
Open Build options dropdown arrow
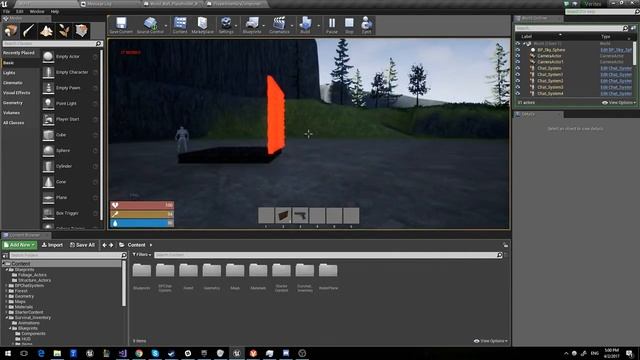(319, 26)
